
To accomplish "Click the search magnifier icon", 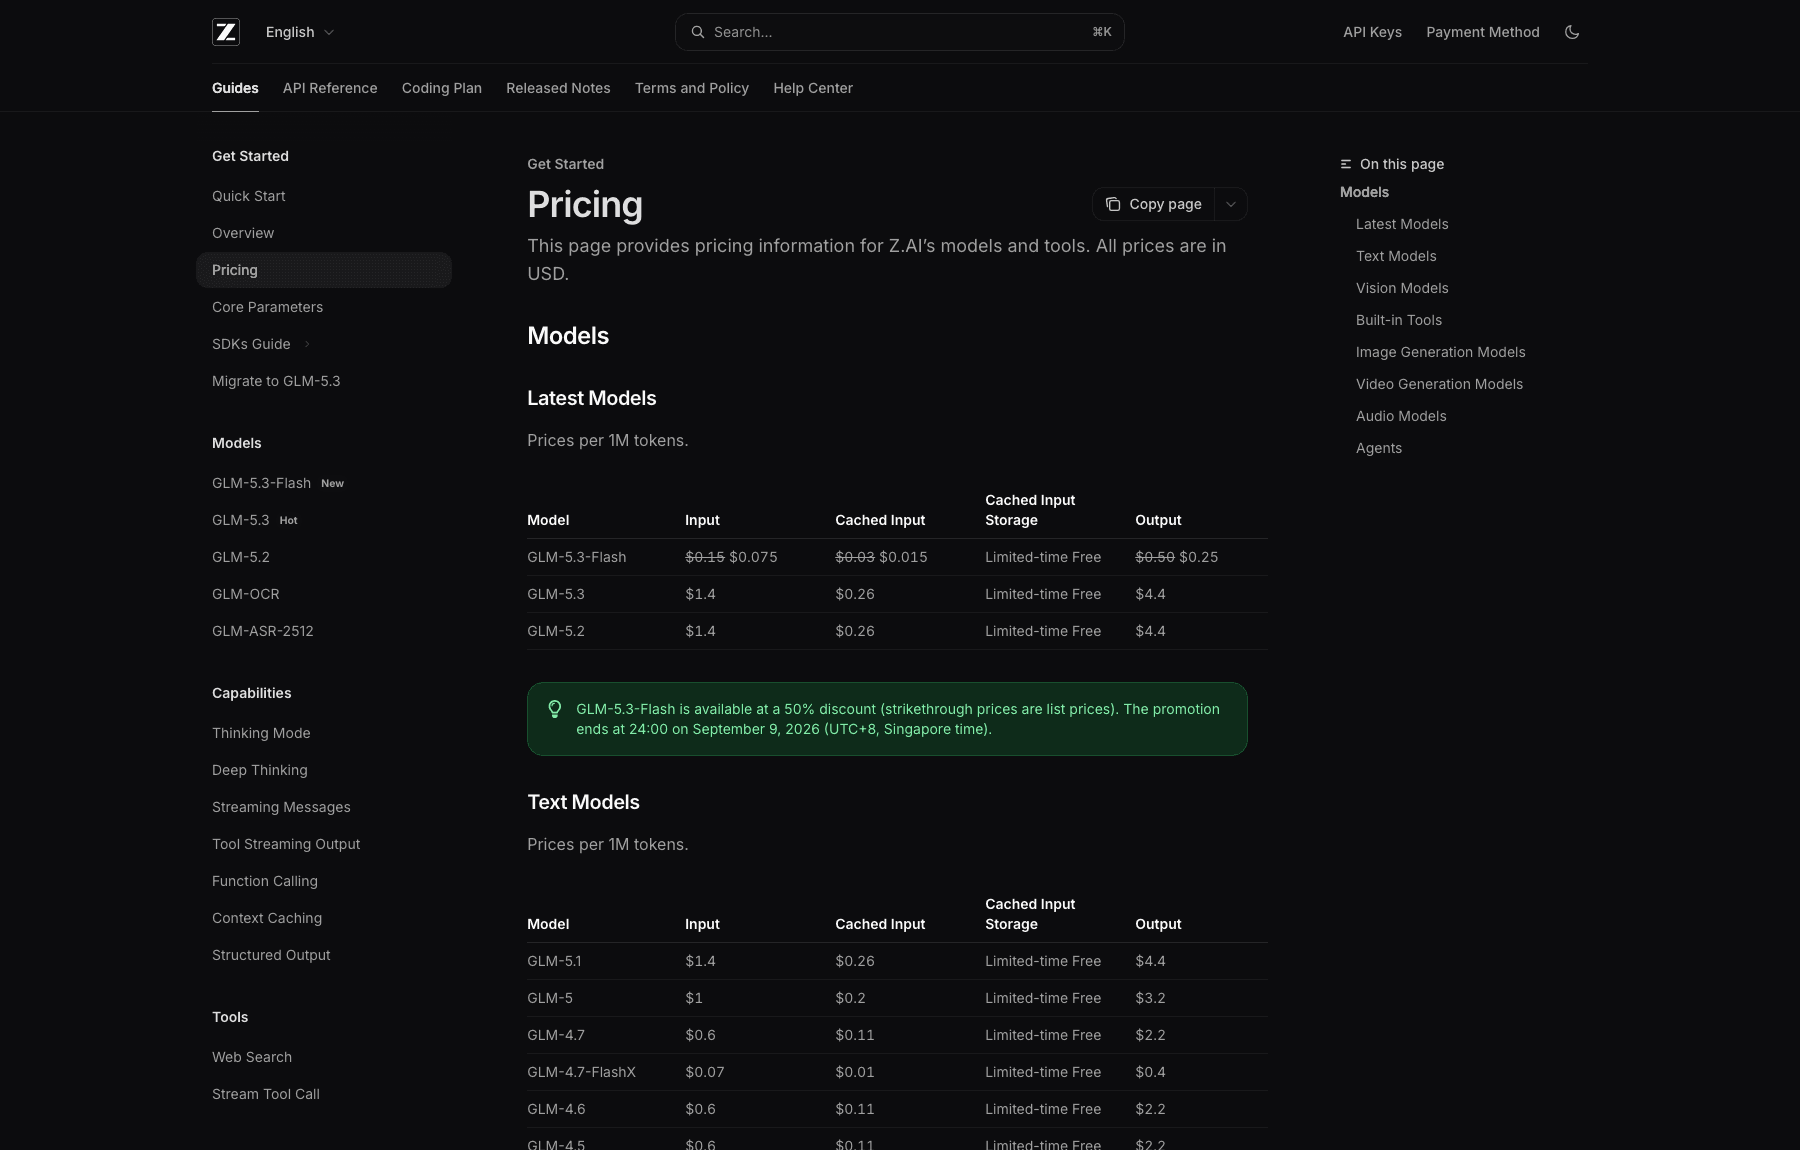I will 698,32.
